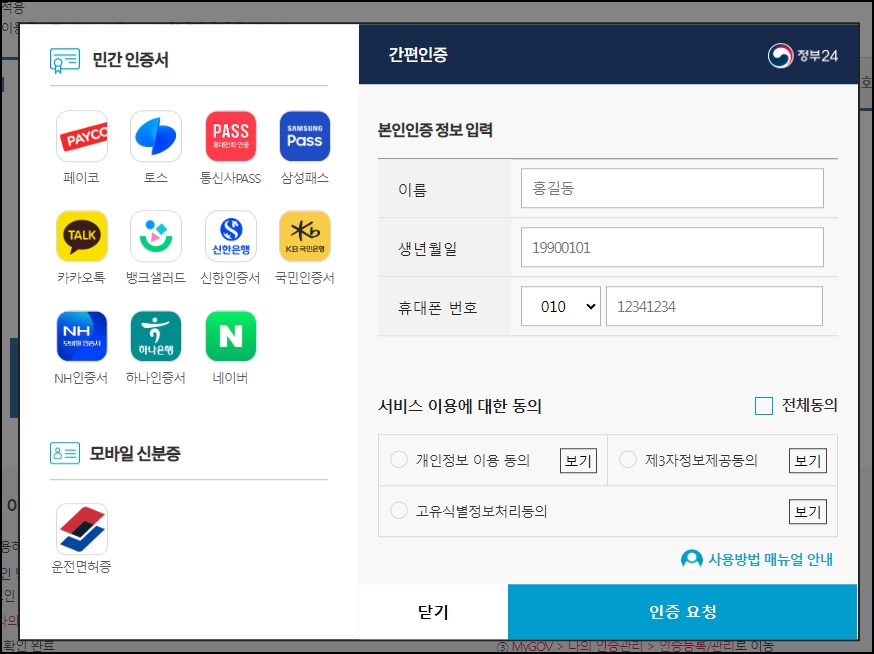Choose the Banksalad (뱅크샐러드) icon
874x654 pixels.
pos(156,236)
